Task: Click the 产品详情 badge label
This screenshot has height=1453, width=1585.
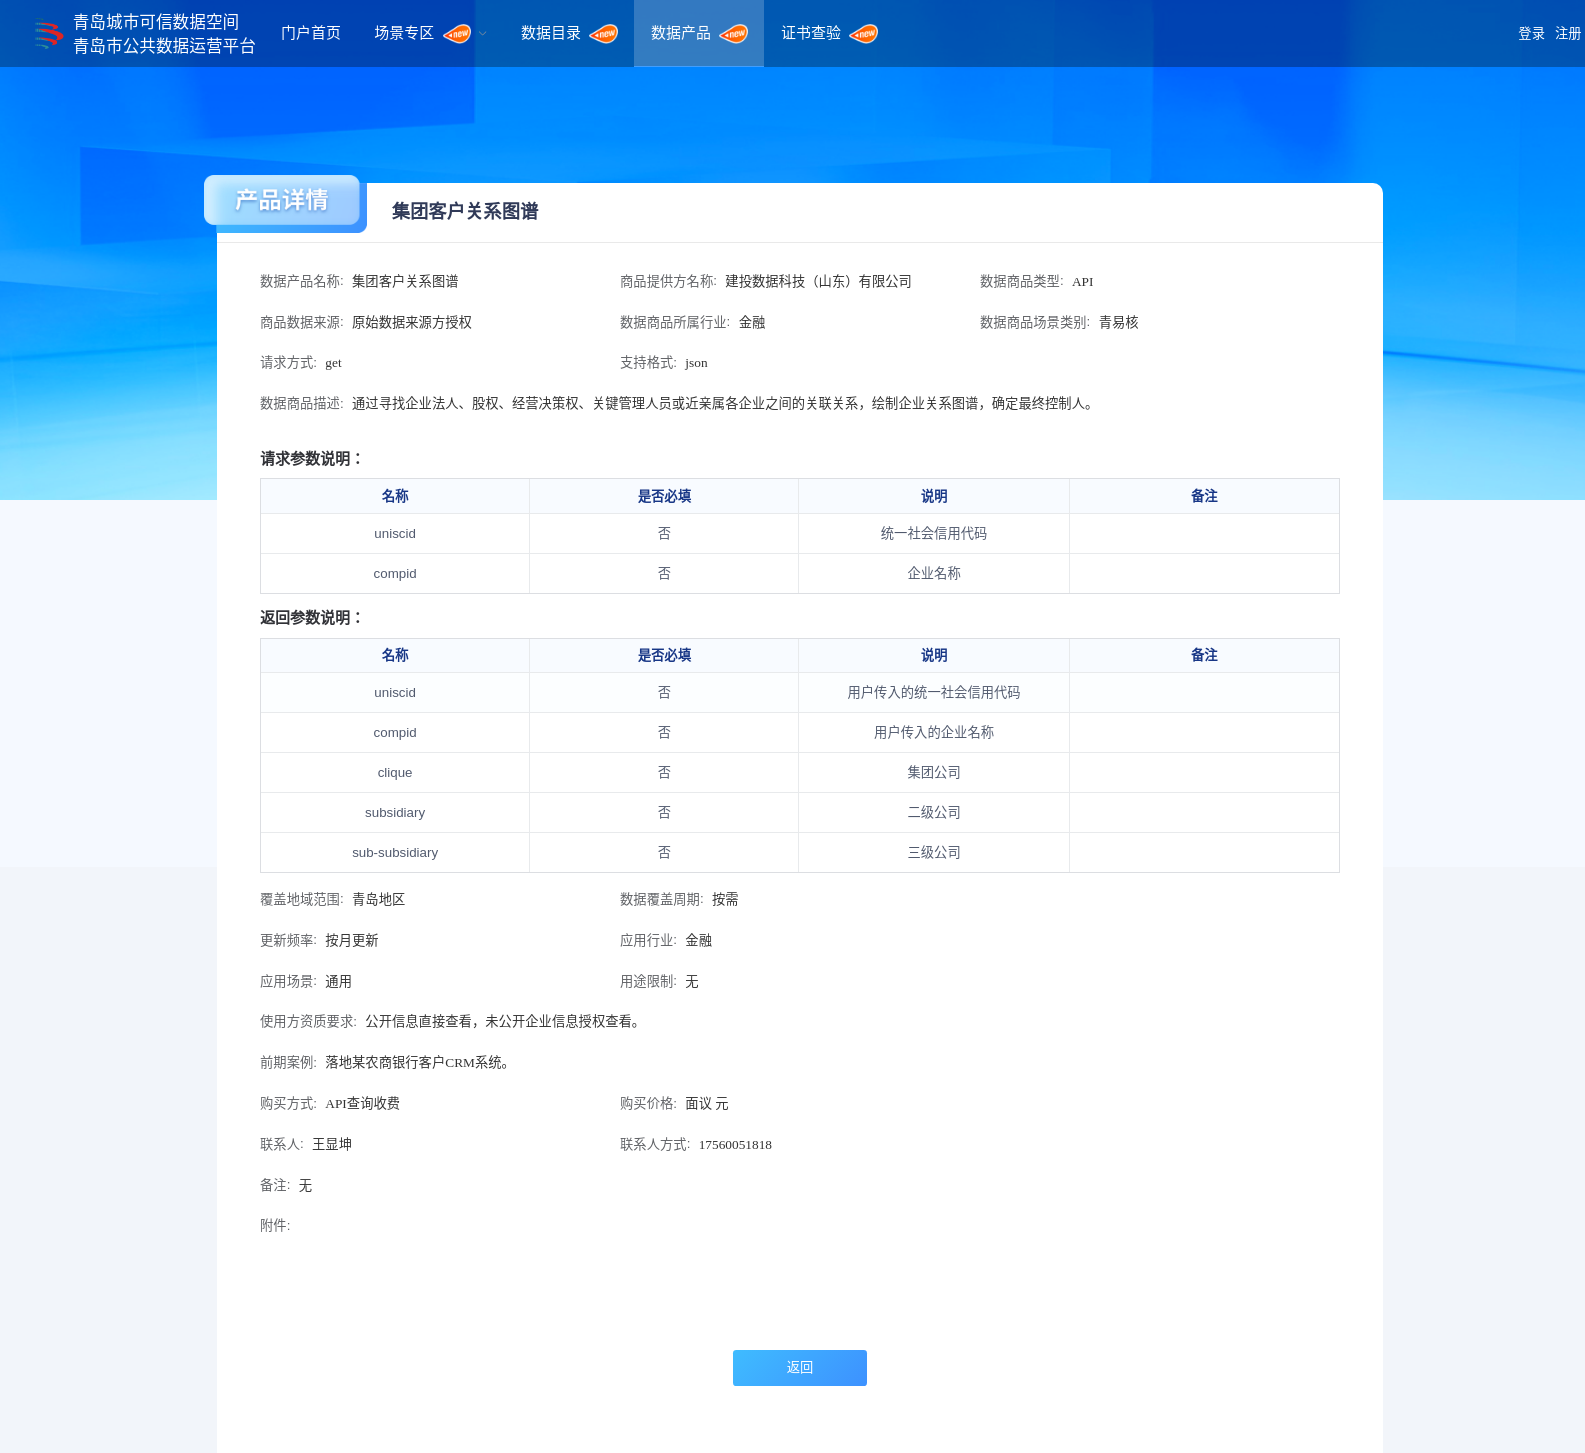Action: click(282, 200)
